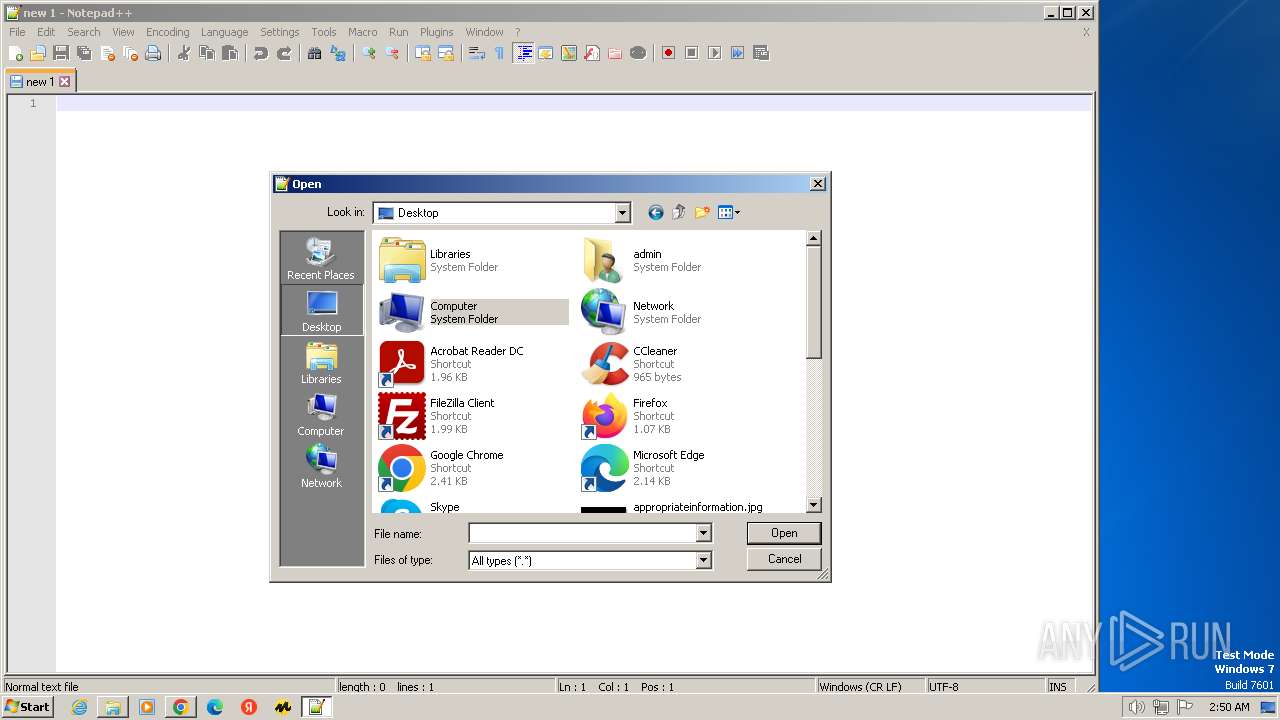Viewport: 1280px width, 720px height.
Task: Open the File menu
Action: click(17, 32)
